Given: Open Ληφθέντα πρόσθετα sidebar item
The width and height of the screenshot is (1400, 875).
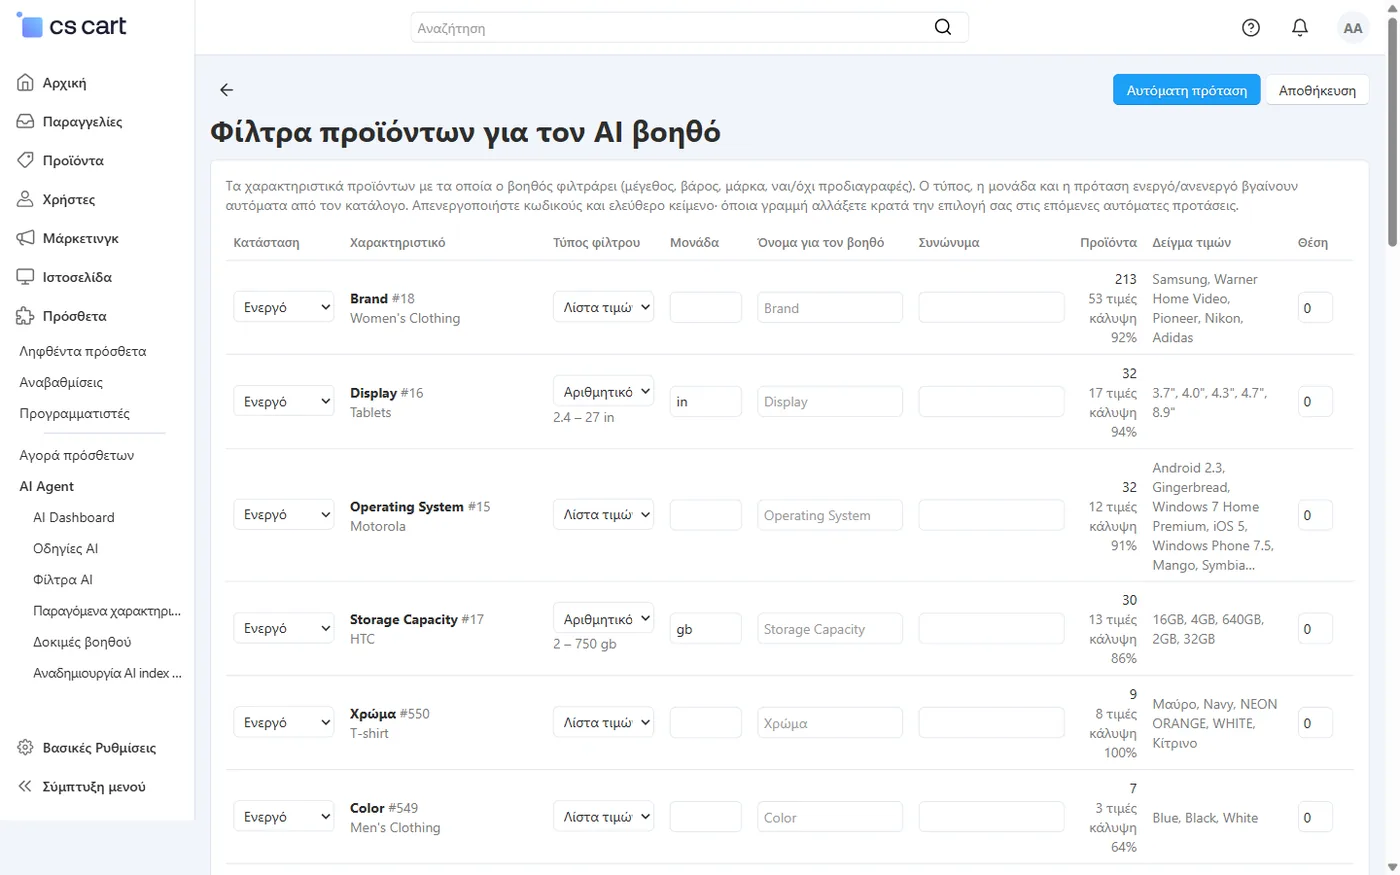Looking at the screenshot, I should 83,351.
